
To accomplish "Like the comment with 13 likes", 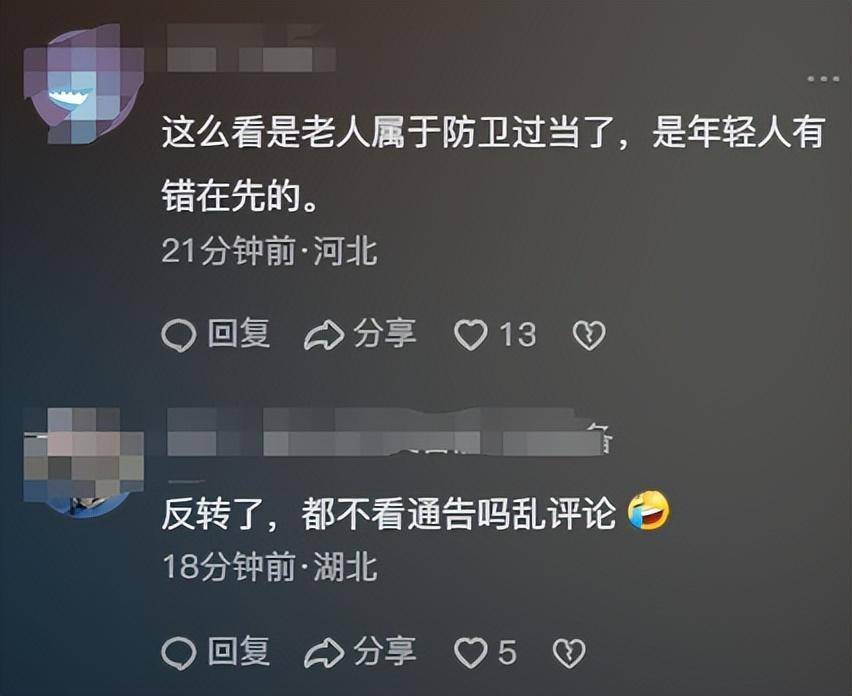I will coord(471,335).
